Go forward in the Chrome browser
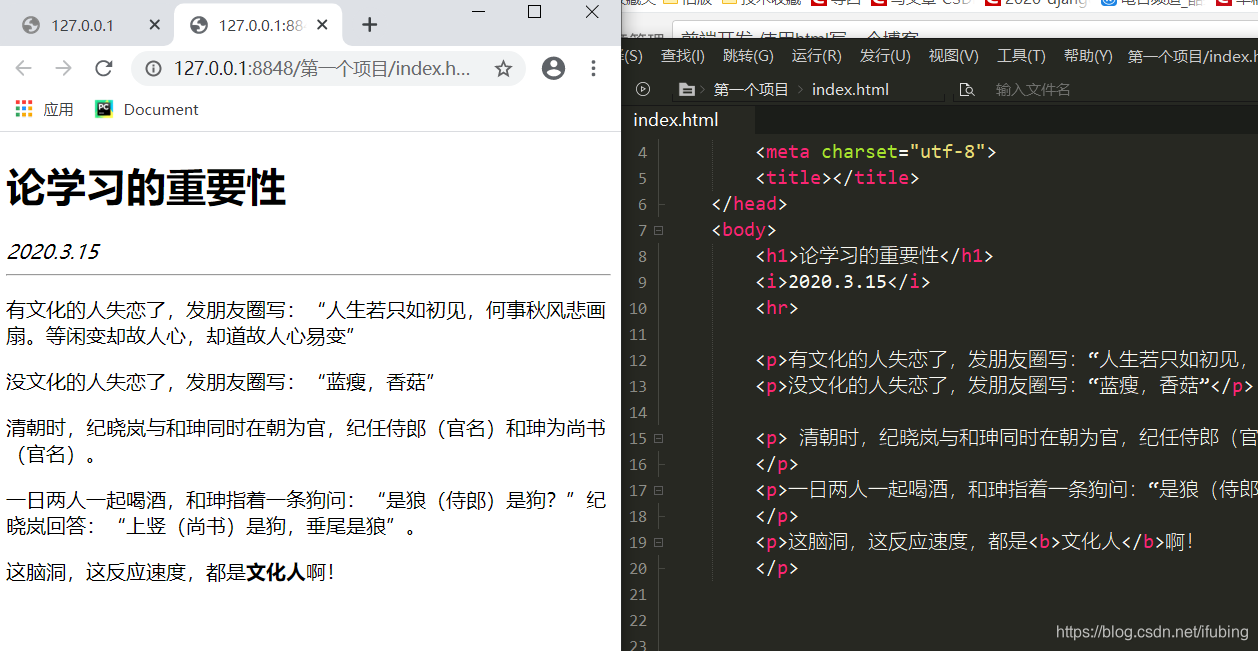This screenshot has width=1258, height=651. click(x=63, y=68)
